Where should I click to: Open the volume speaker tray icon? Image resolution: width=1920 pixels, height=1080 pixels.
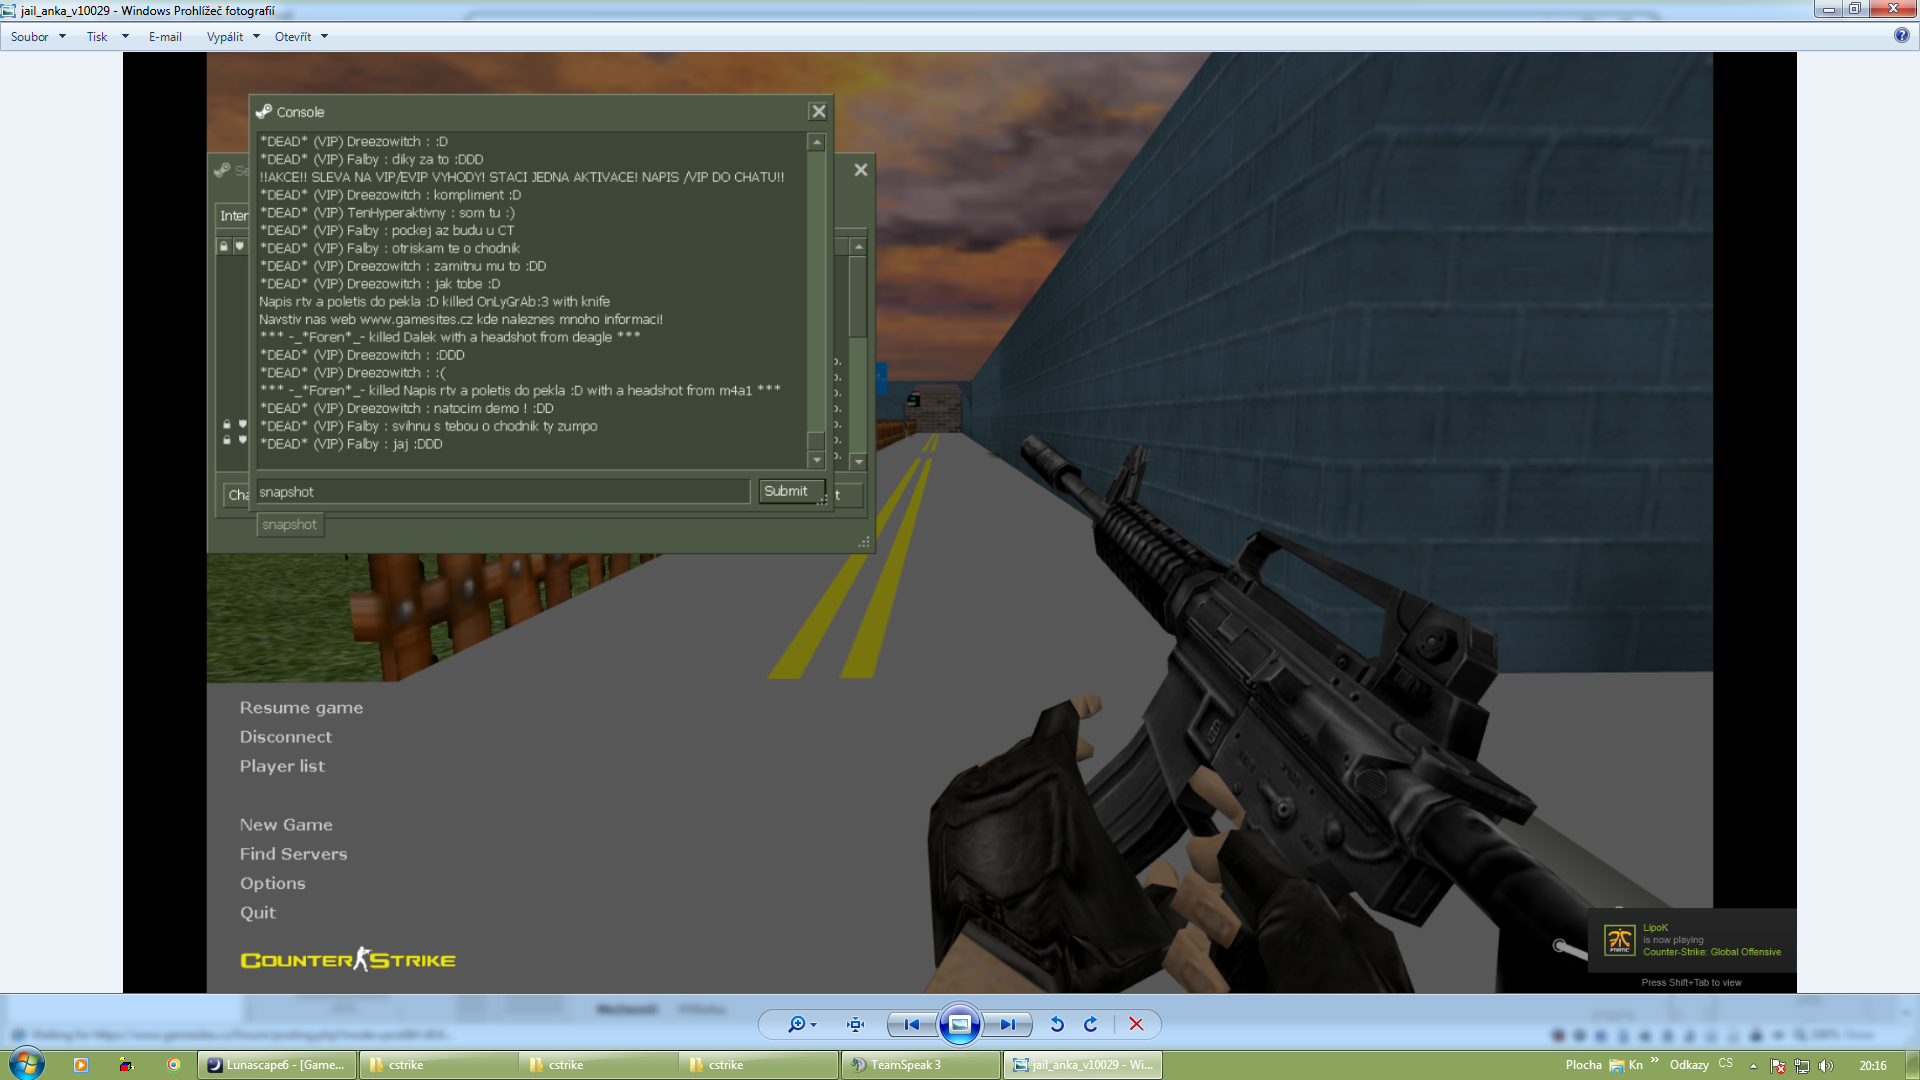[x=1826, y=1066]
